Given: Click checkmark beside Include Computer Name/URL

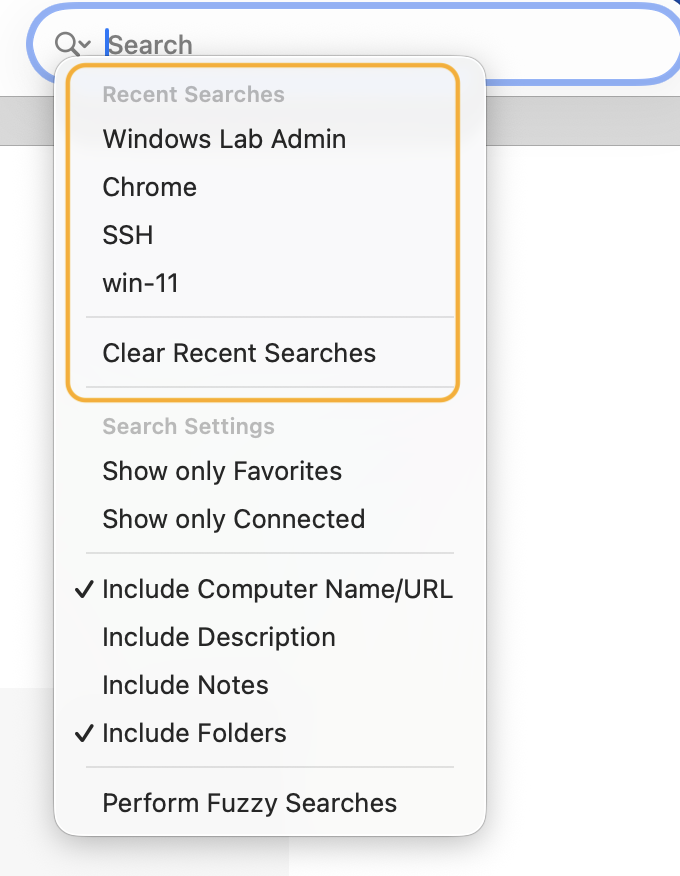Looking at the screenshot, I should point(84,589).
